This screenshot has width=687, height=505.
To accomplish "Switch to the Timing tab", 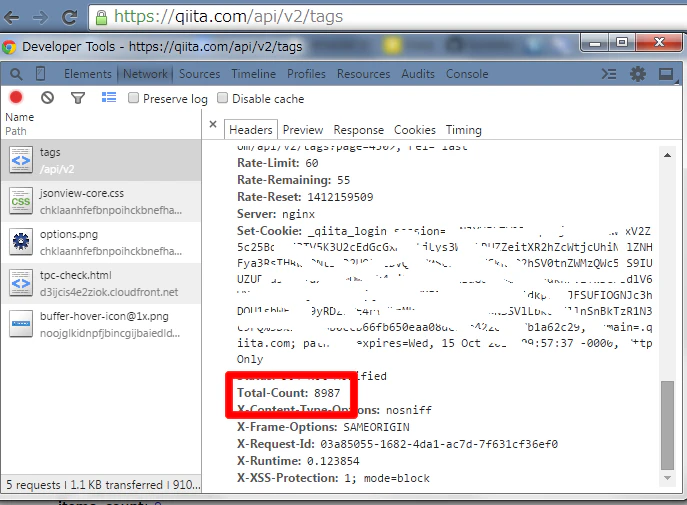I will tap(464, 130).
